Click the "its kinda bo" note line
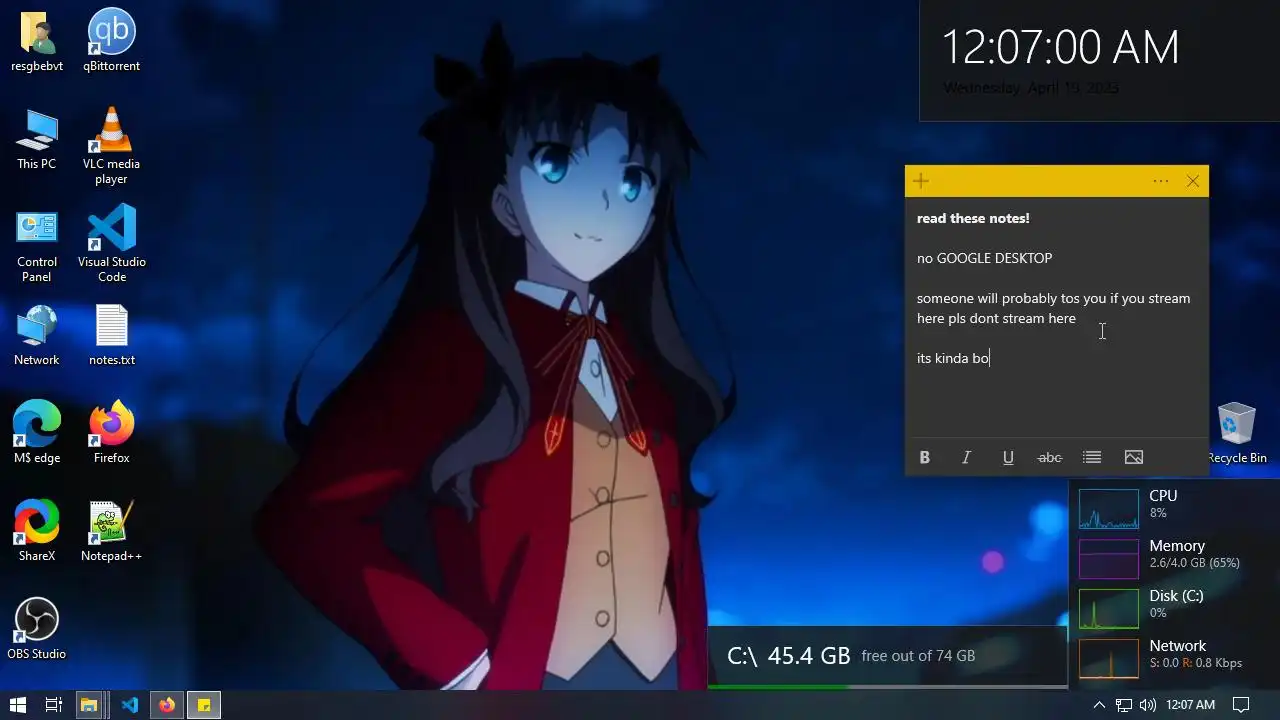The height and width of the screenshot is (720, 1280). [953, 358]
